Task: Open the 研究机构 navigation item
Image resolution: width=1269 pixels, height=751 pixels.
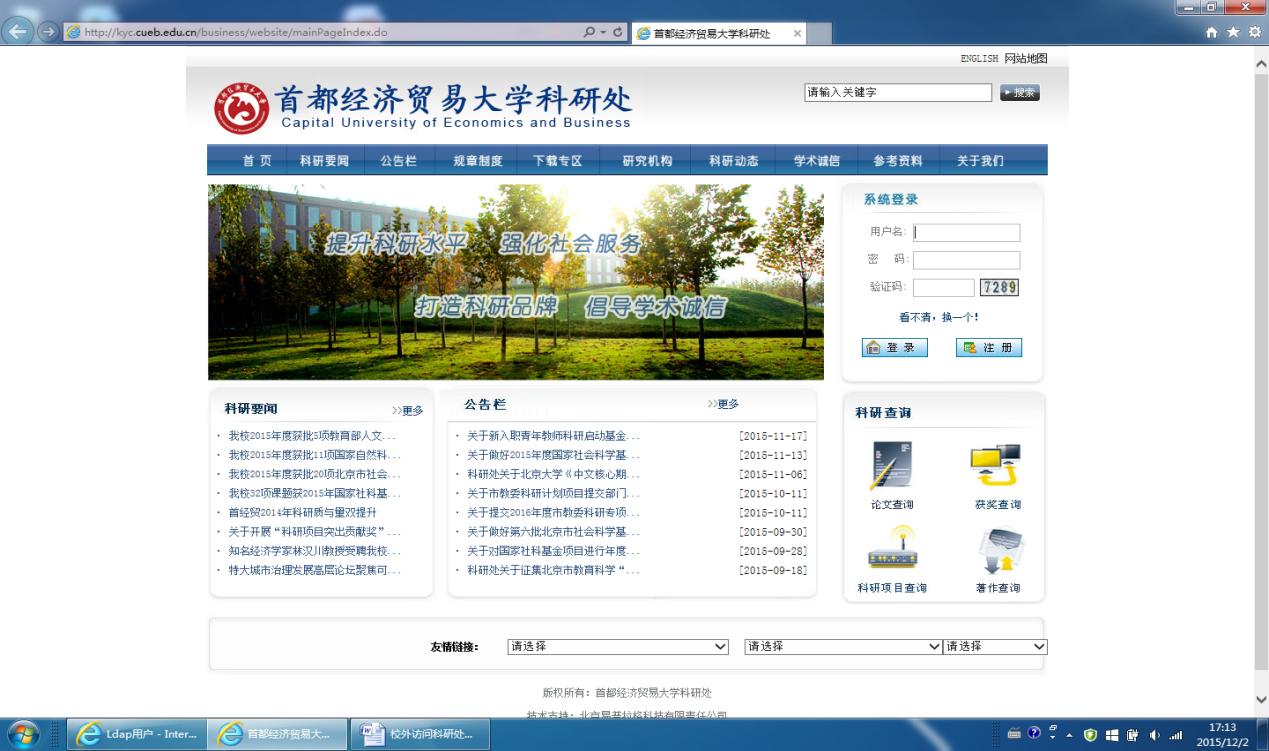Action: (x=647, y=161)
